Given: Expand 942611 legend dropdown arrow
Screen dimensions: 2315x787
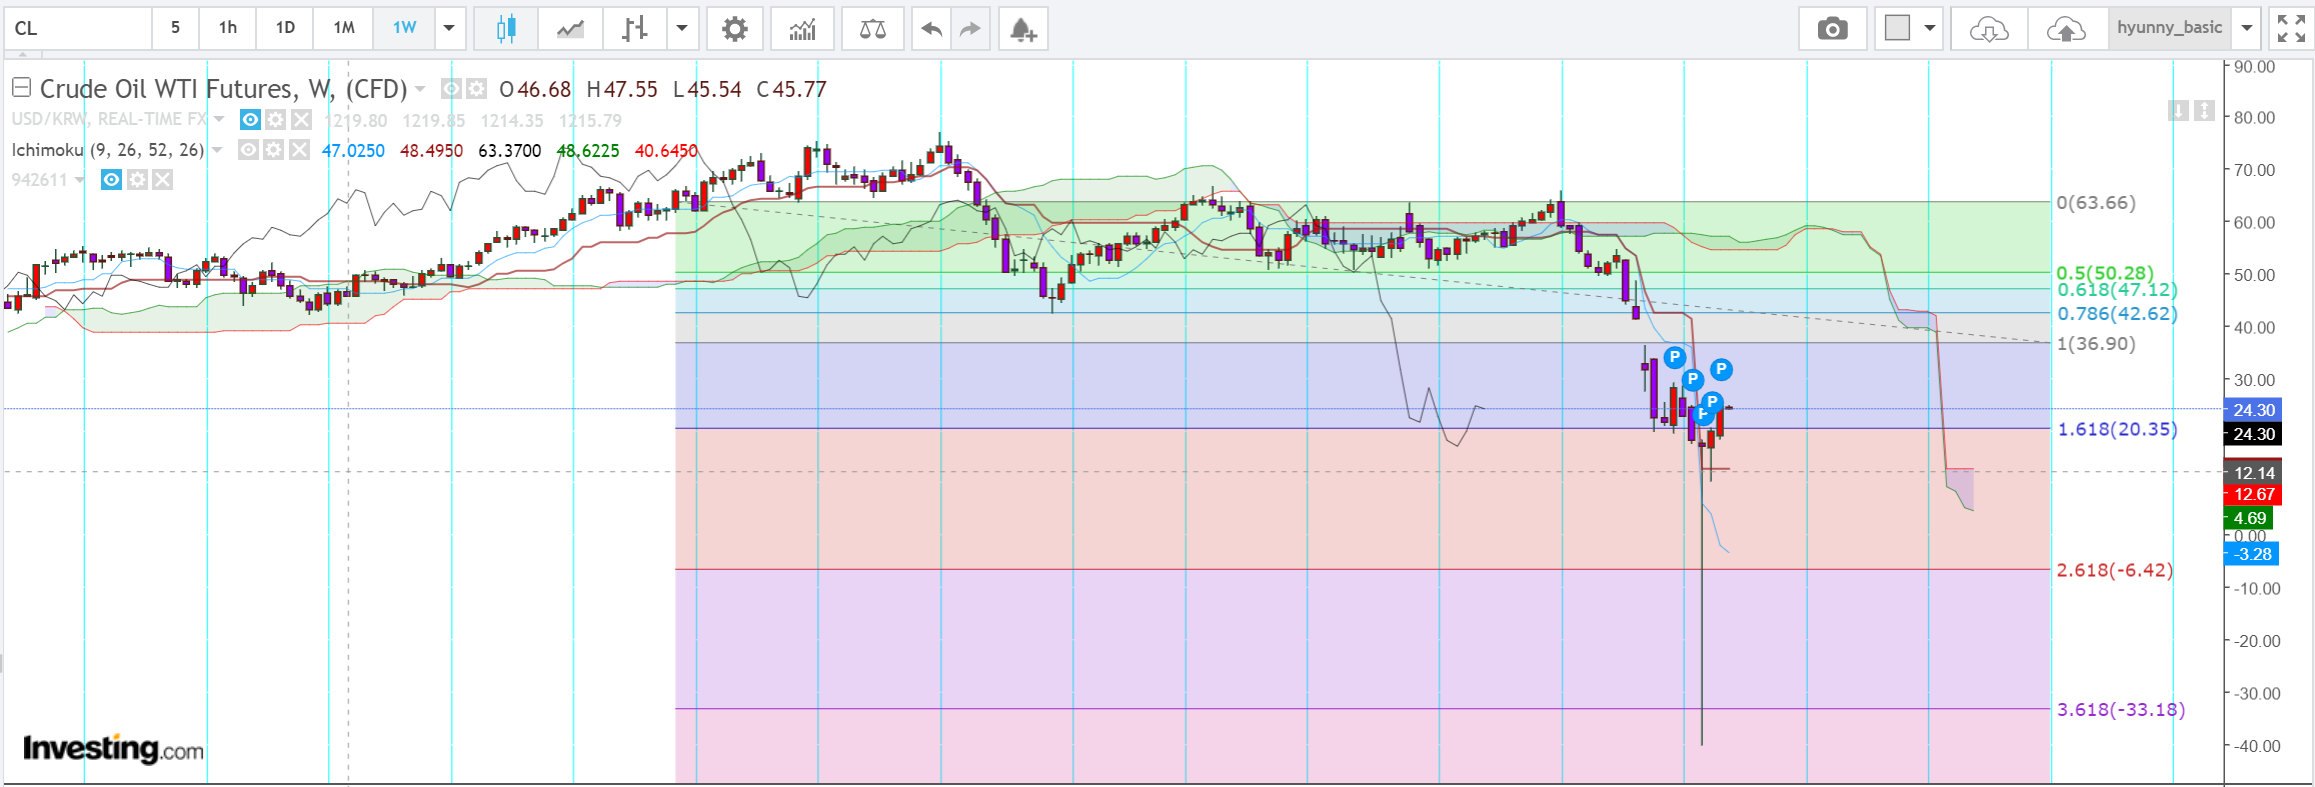Looking at the screenshot, I should pyautogui.click(x=80, y=180).
